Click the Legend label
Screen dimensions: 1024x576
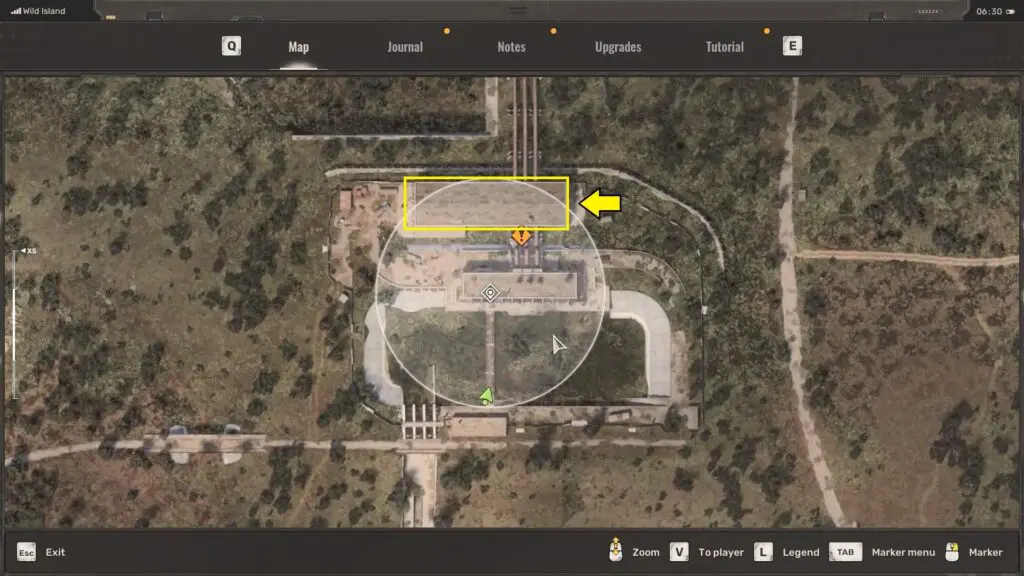pyautogui.click(x=800, y=552)
